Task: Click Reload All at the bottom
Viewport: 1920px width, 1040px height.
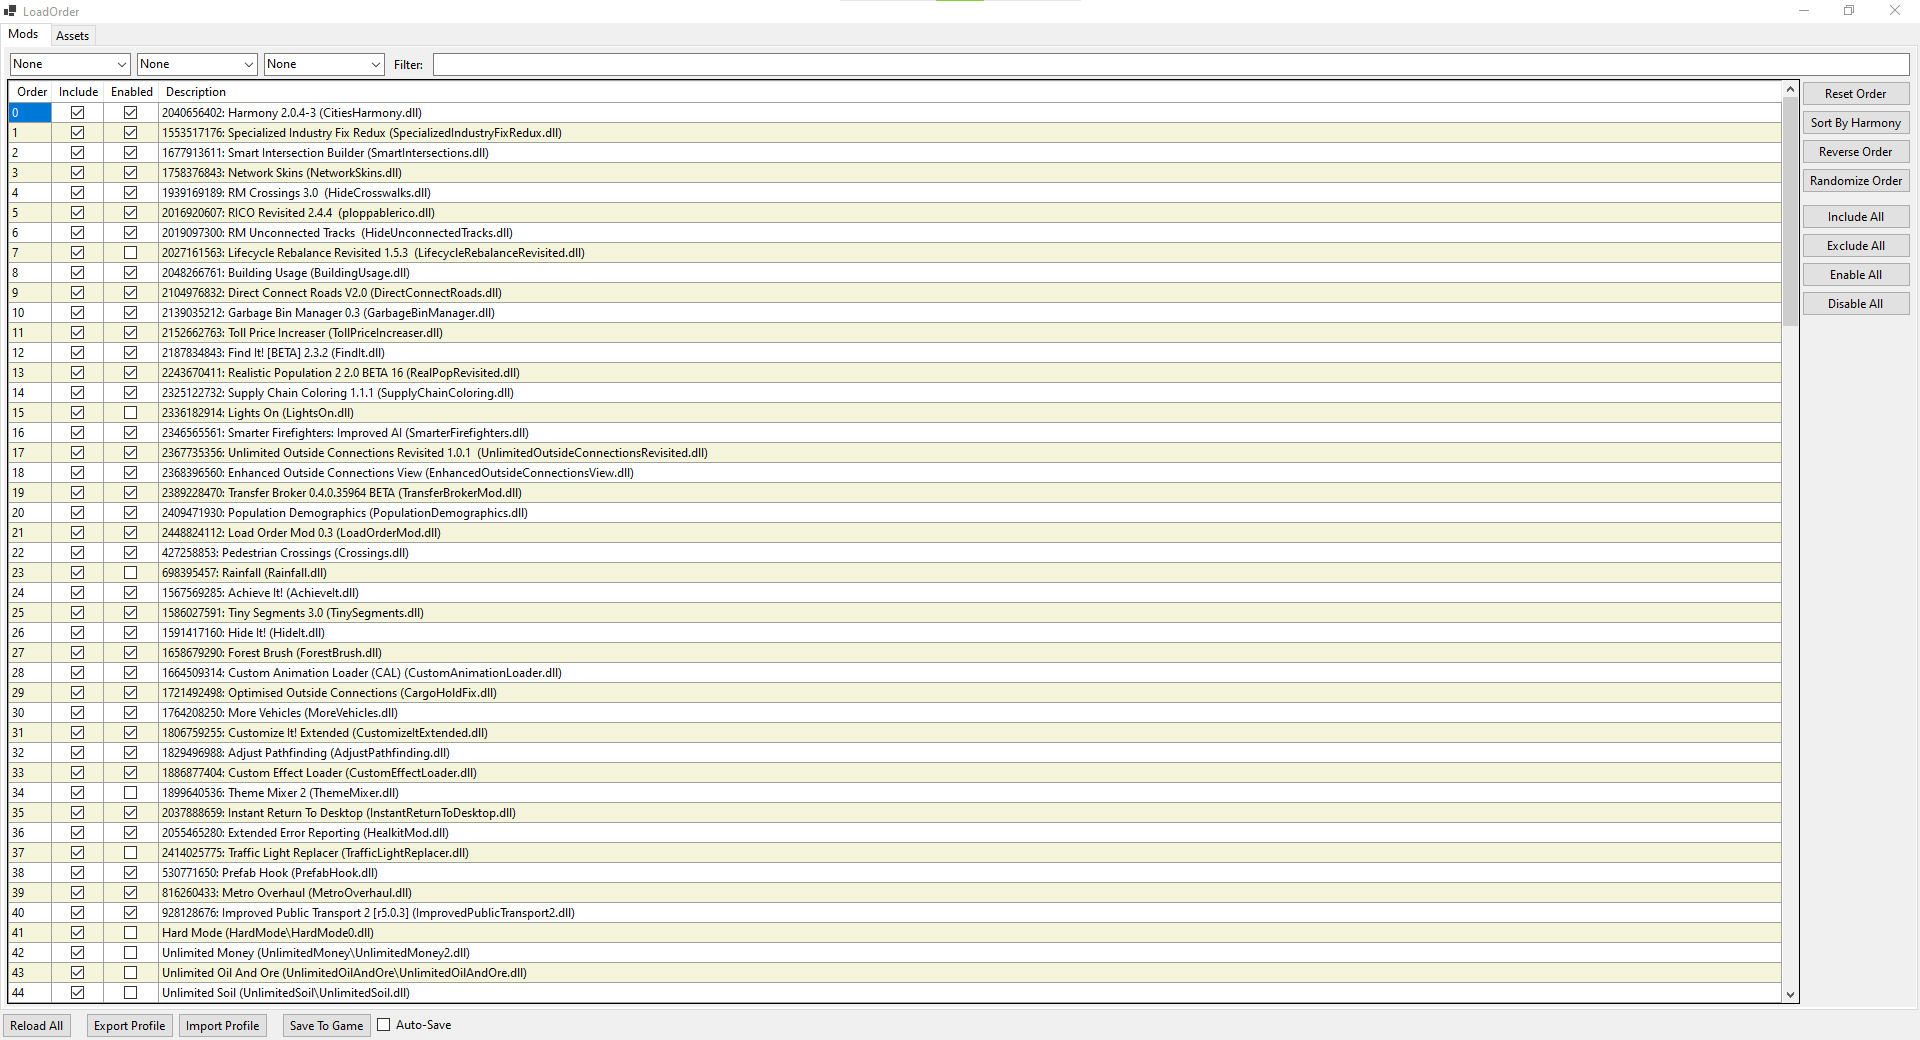Action: point(37,1026)
